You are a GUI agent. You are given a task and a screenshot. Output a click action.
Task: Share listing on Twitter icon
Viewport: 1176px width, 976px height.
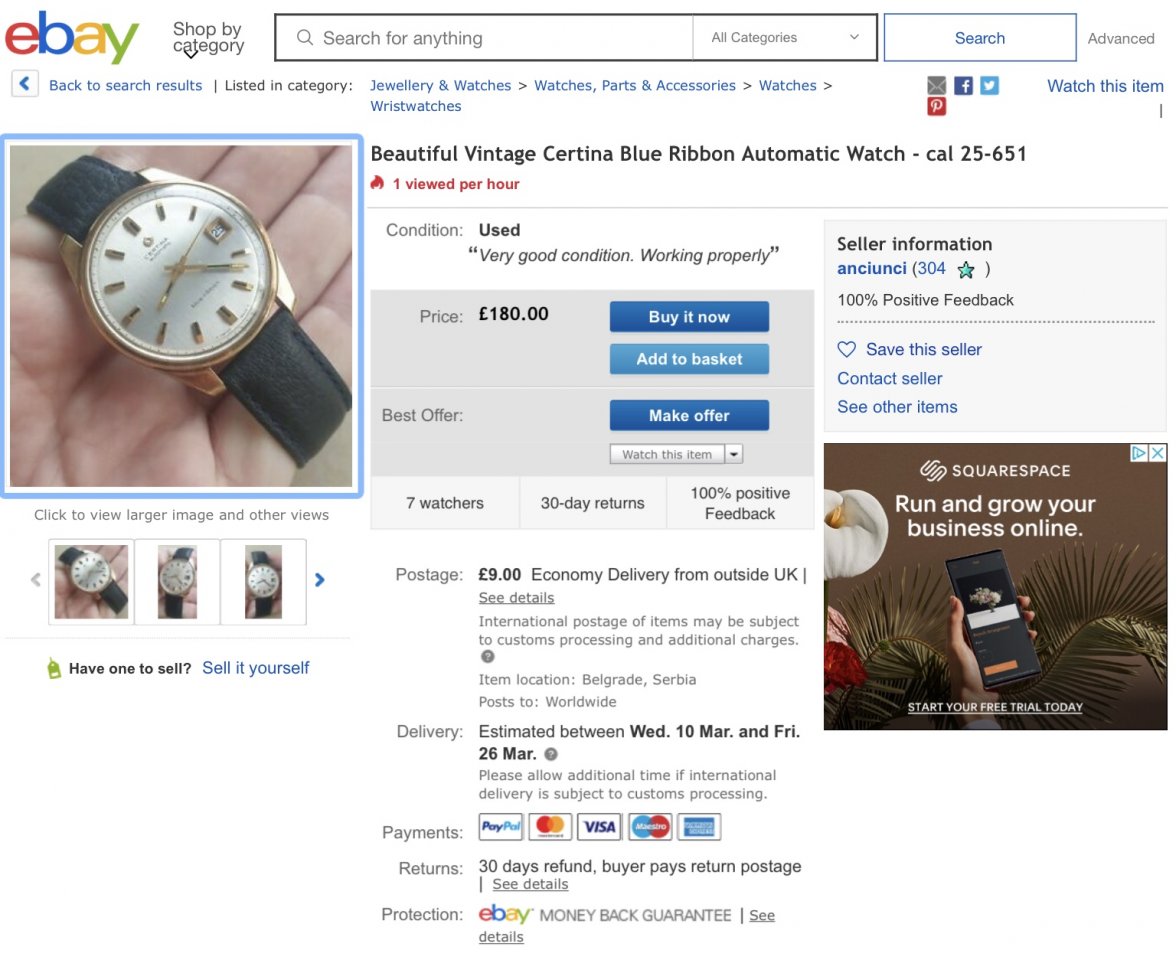989,86
